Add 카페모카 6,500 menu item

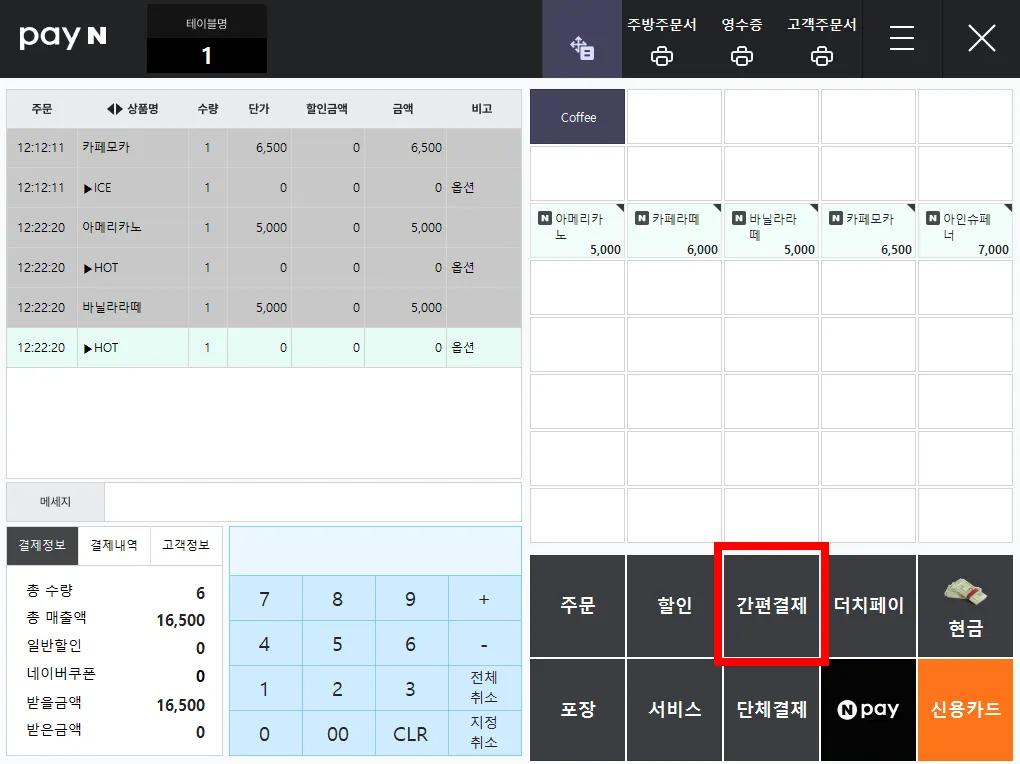(868, 232)
